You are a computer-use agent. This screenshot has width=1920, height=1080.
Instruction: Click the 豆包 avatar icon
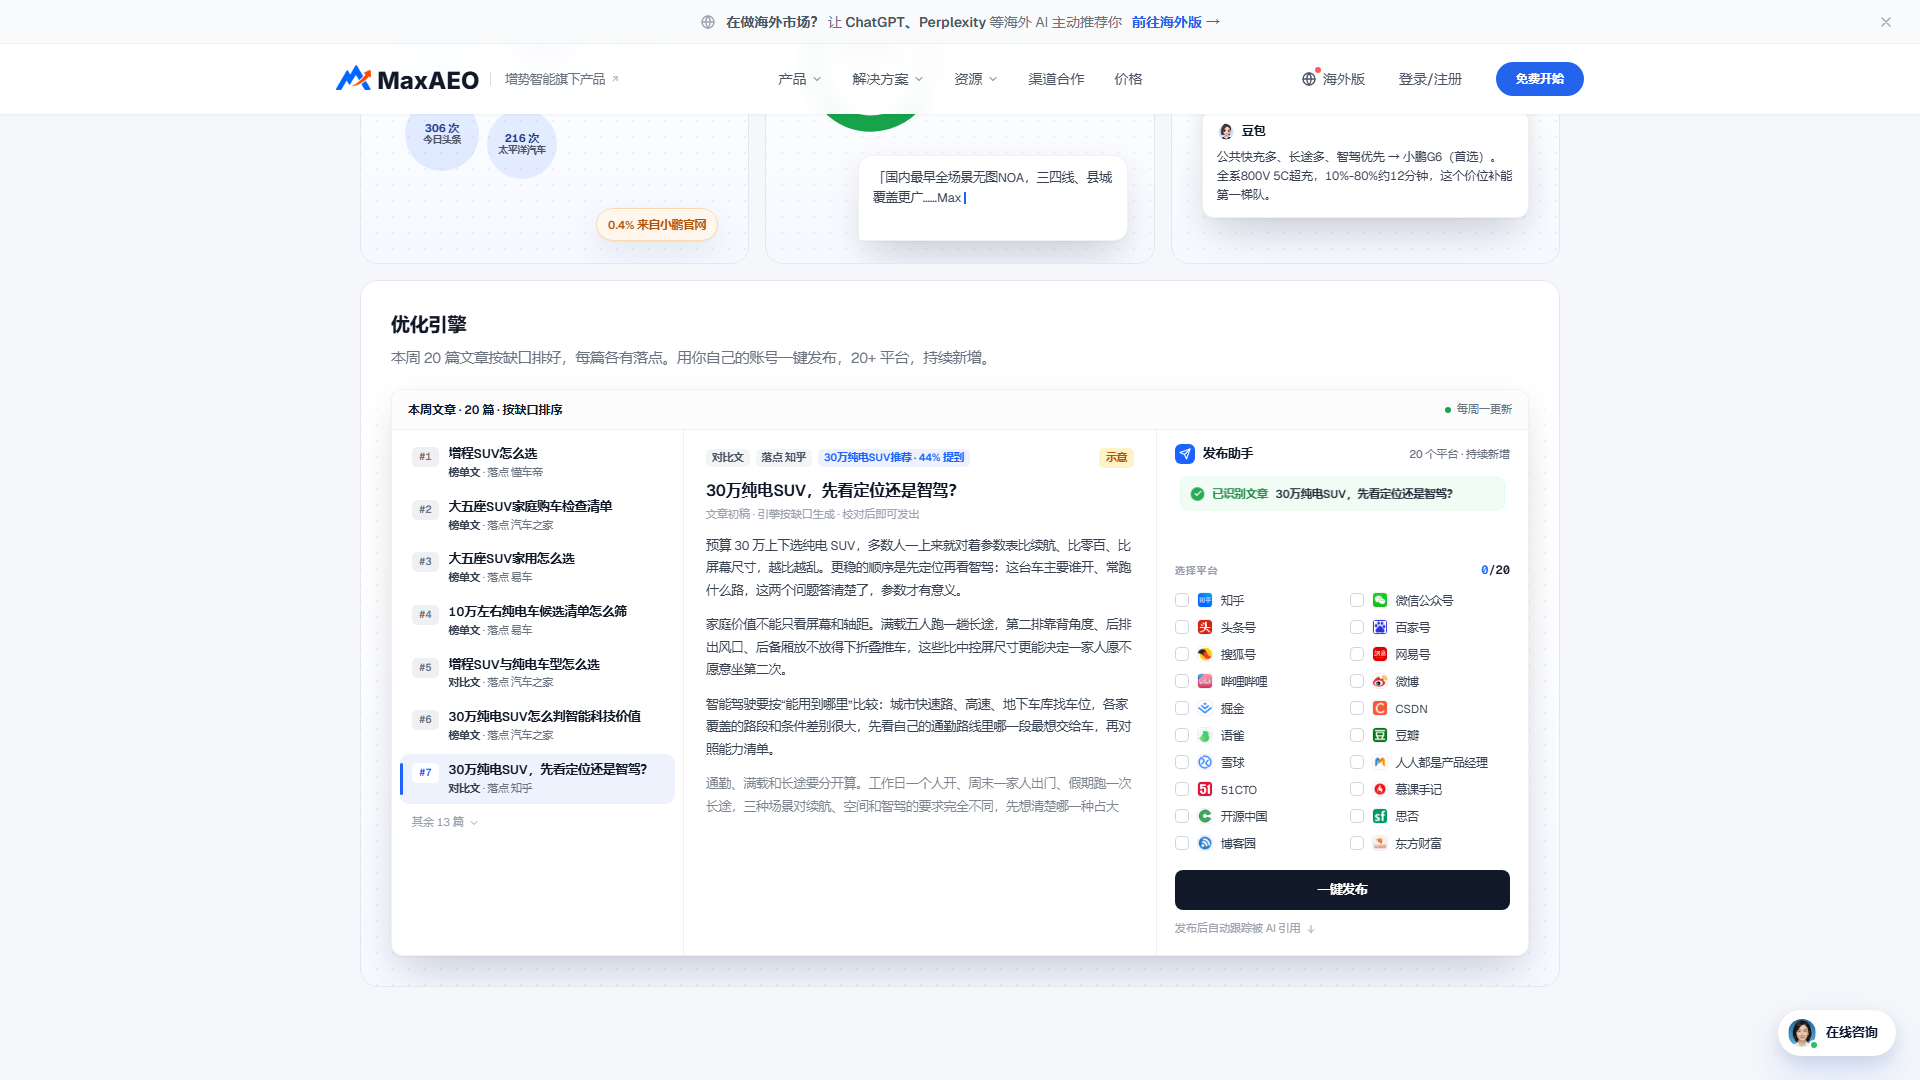tap(1226, 131)
